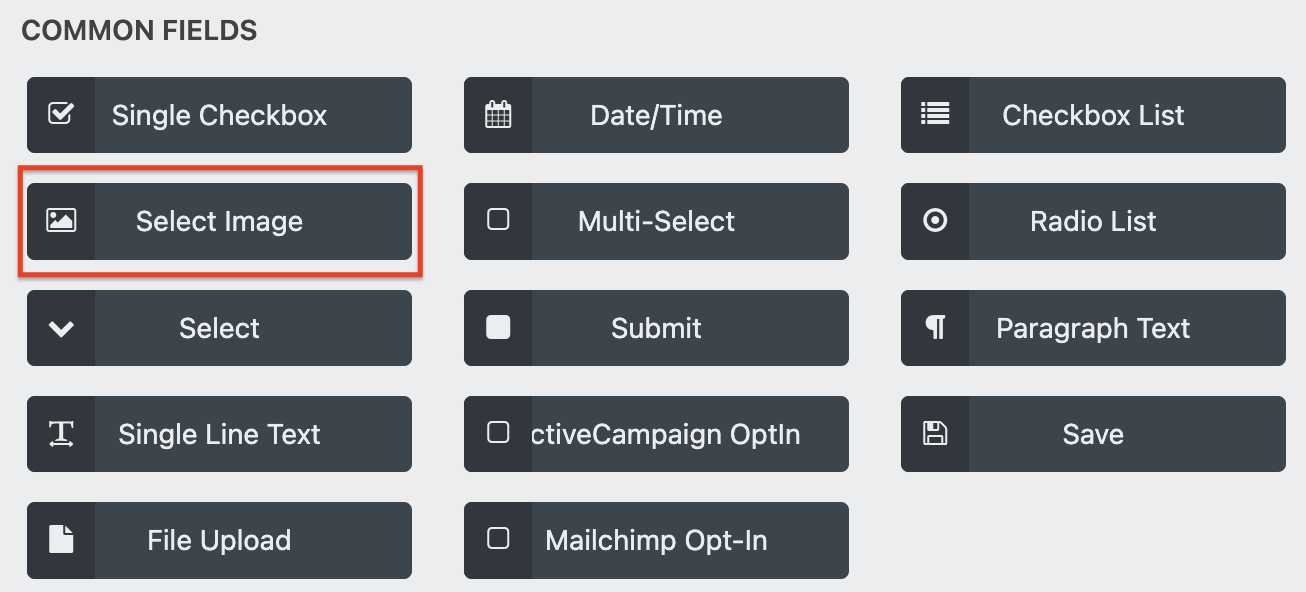Click the chevron icon on Select field
Viewport: 1306px width, 592px height.
[x=60, y=328]
